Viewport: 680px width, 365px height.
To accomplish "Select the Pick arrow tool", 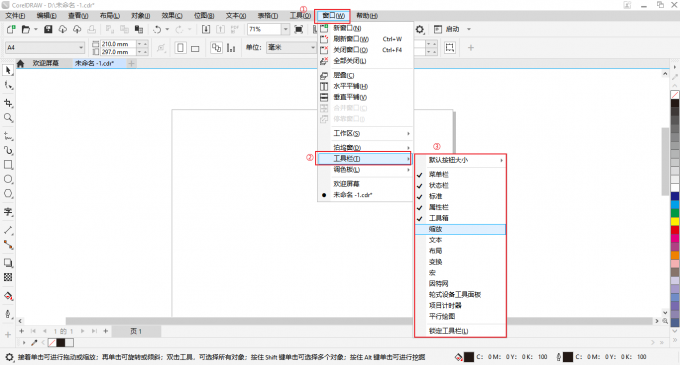I will [x=8, y=70].
